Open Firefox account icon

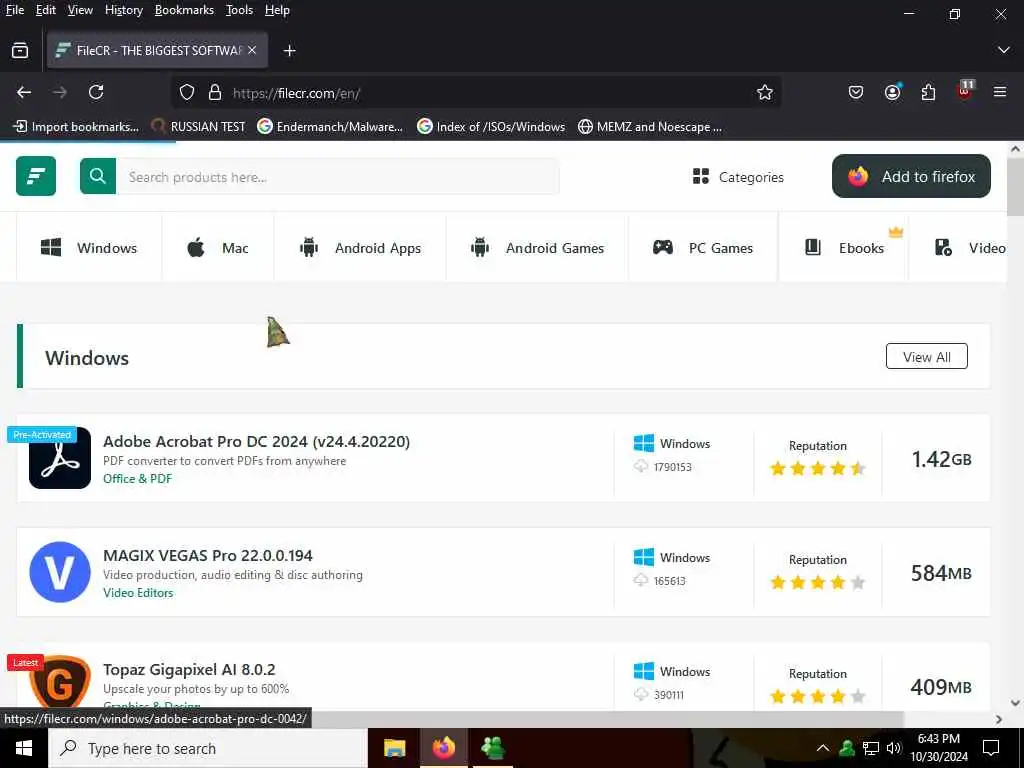pos(893,92)
